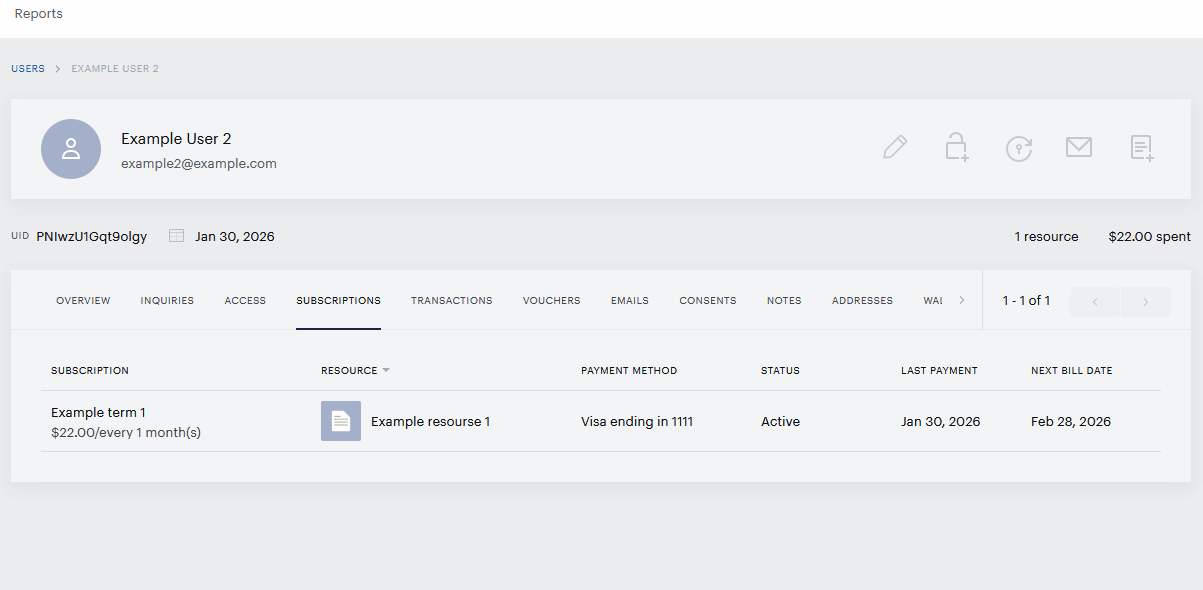Go to previous page of results

pyautogui.click(x=1095, y=302)
